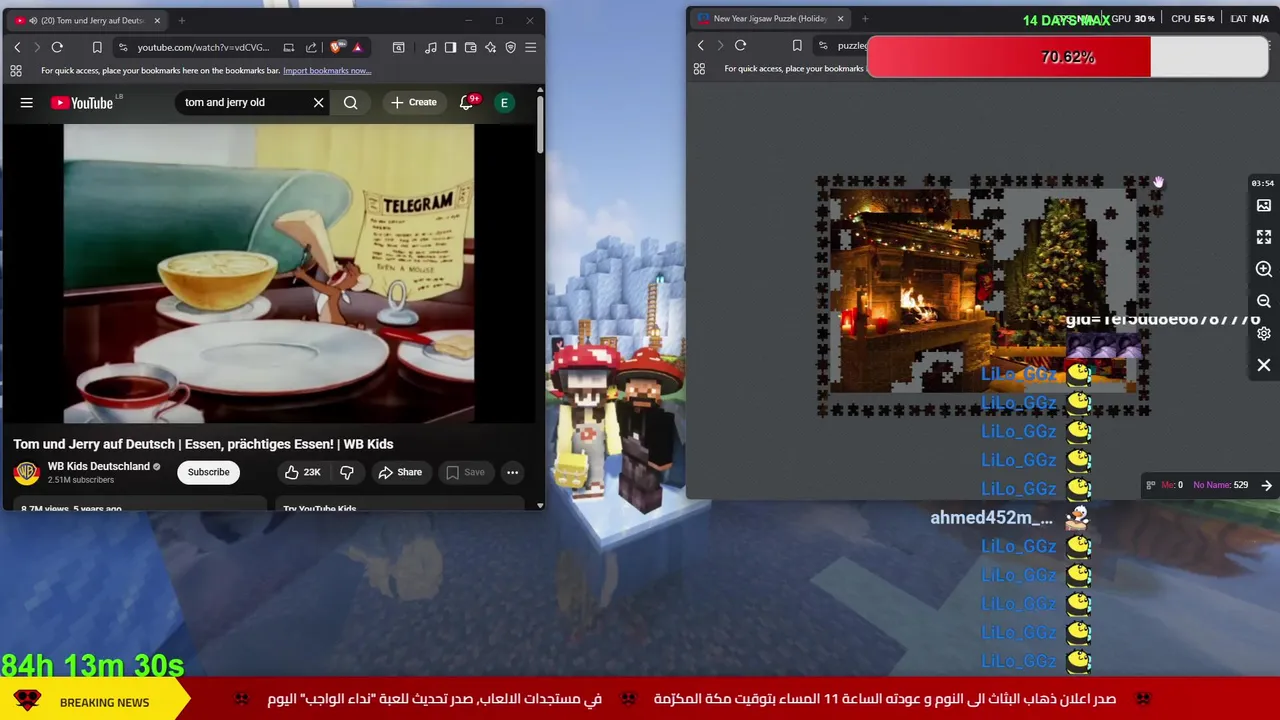Close the New Year Jigsaw Puzzle tab
The width and height of the screenshot is (1280, 720).
840,18
